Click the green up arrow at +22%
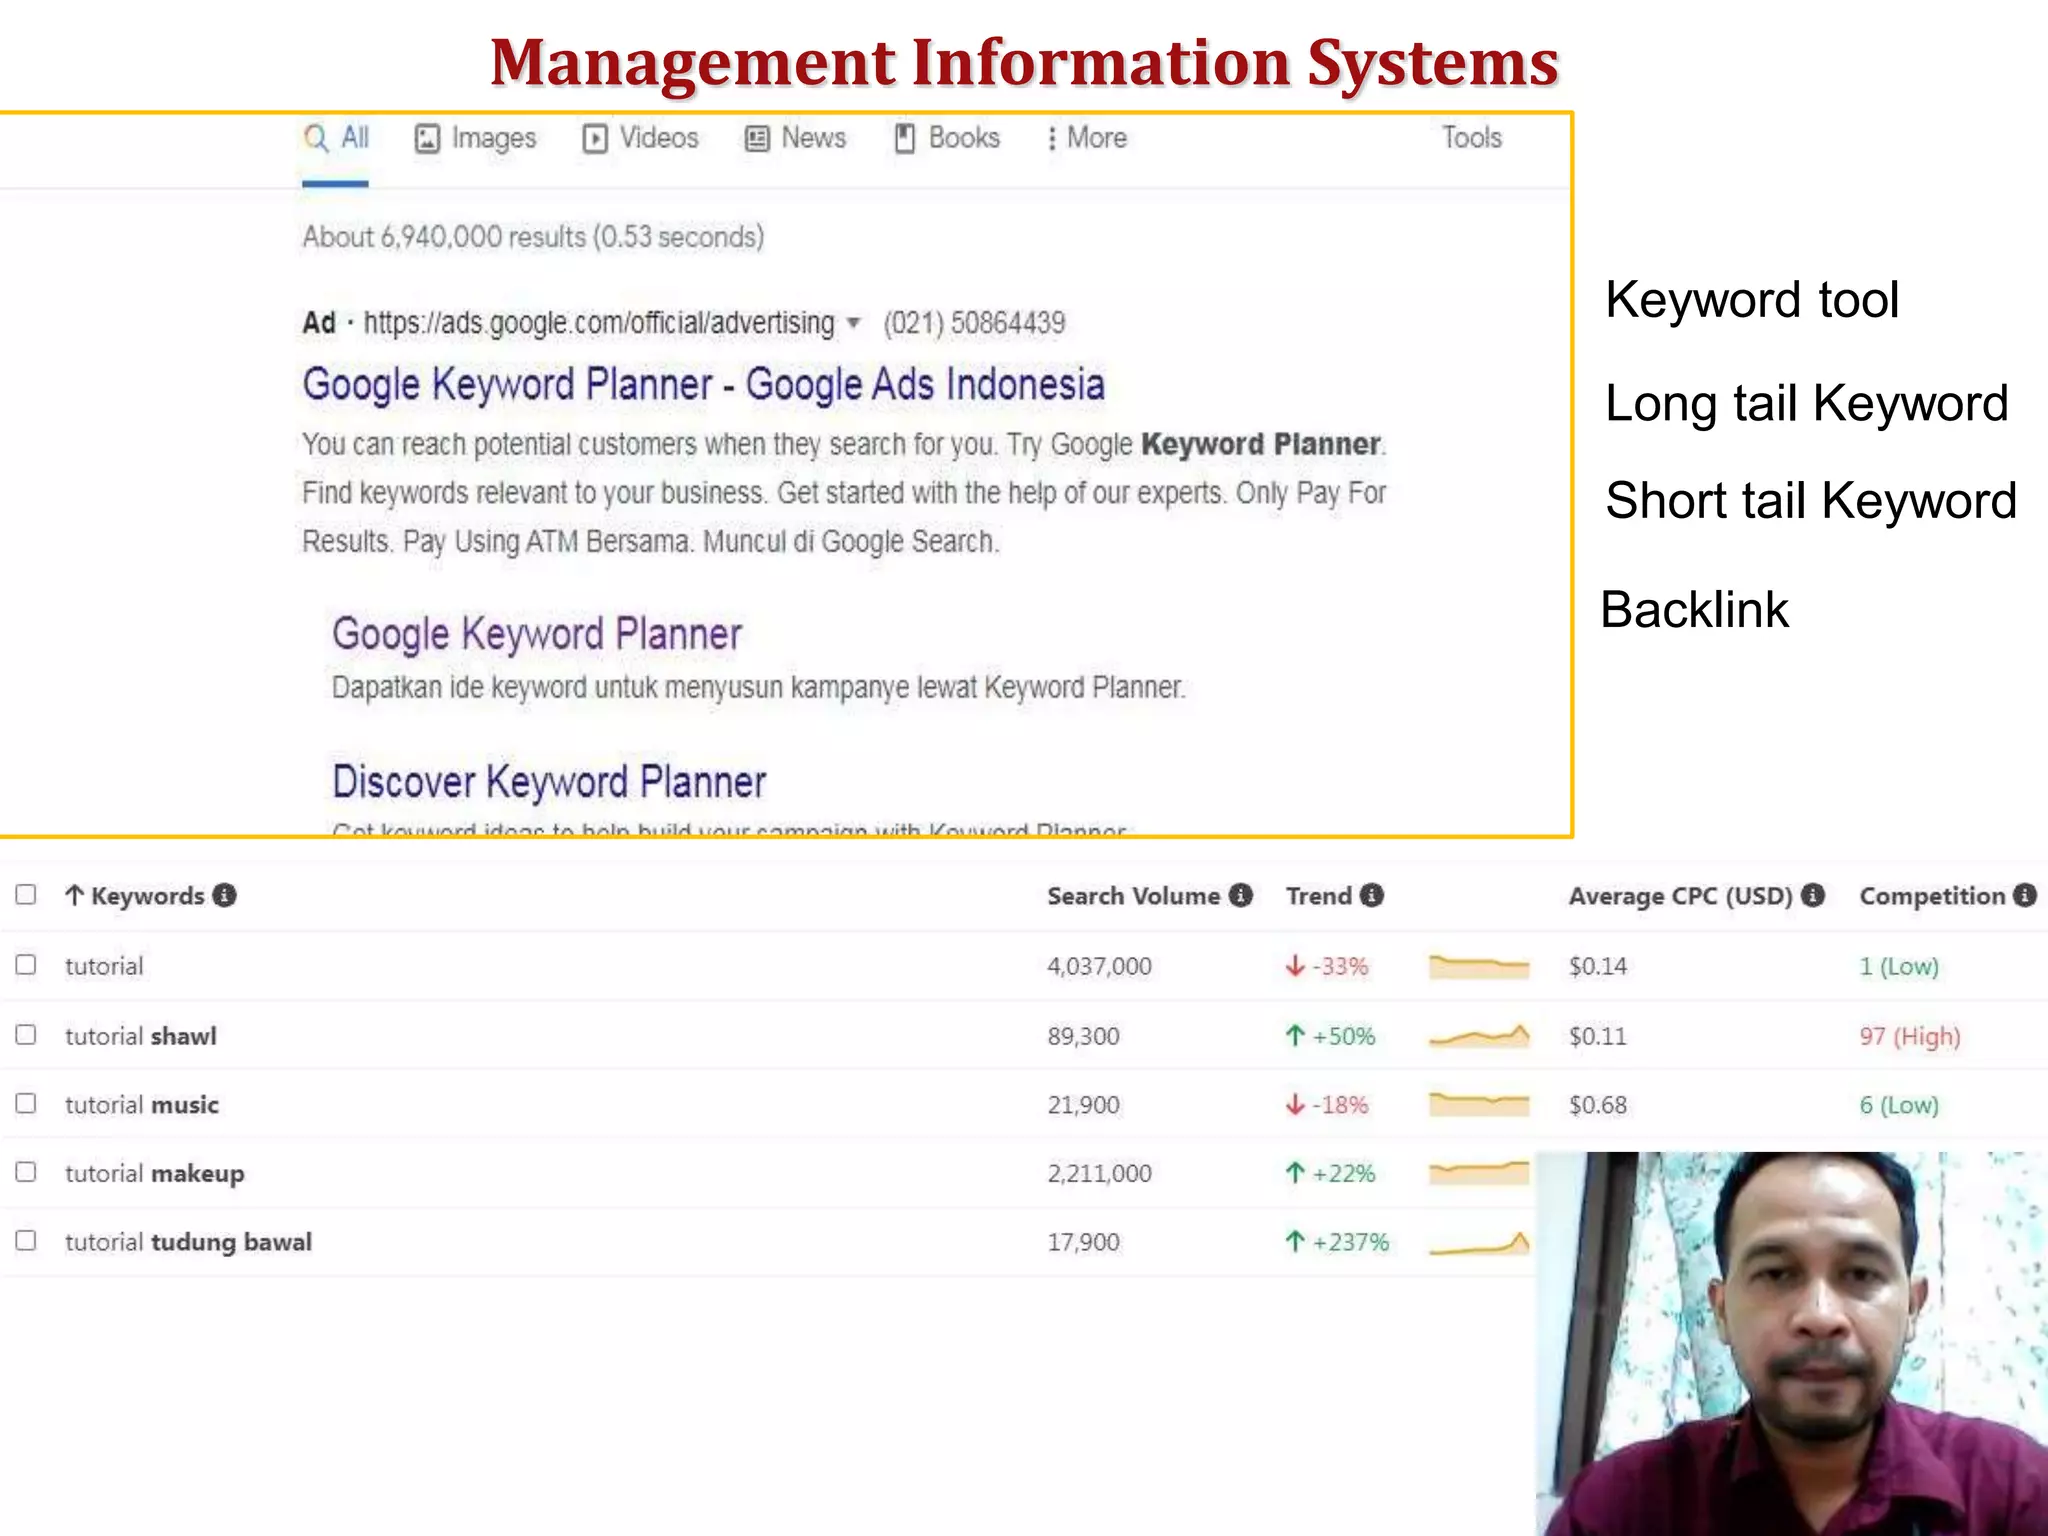 pos(1295,1173)
